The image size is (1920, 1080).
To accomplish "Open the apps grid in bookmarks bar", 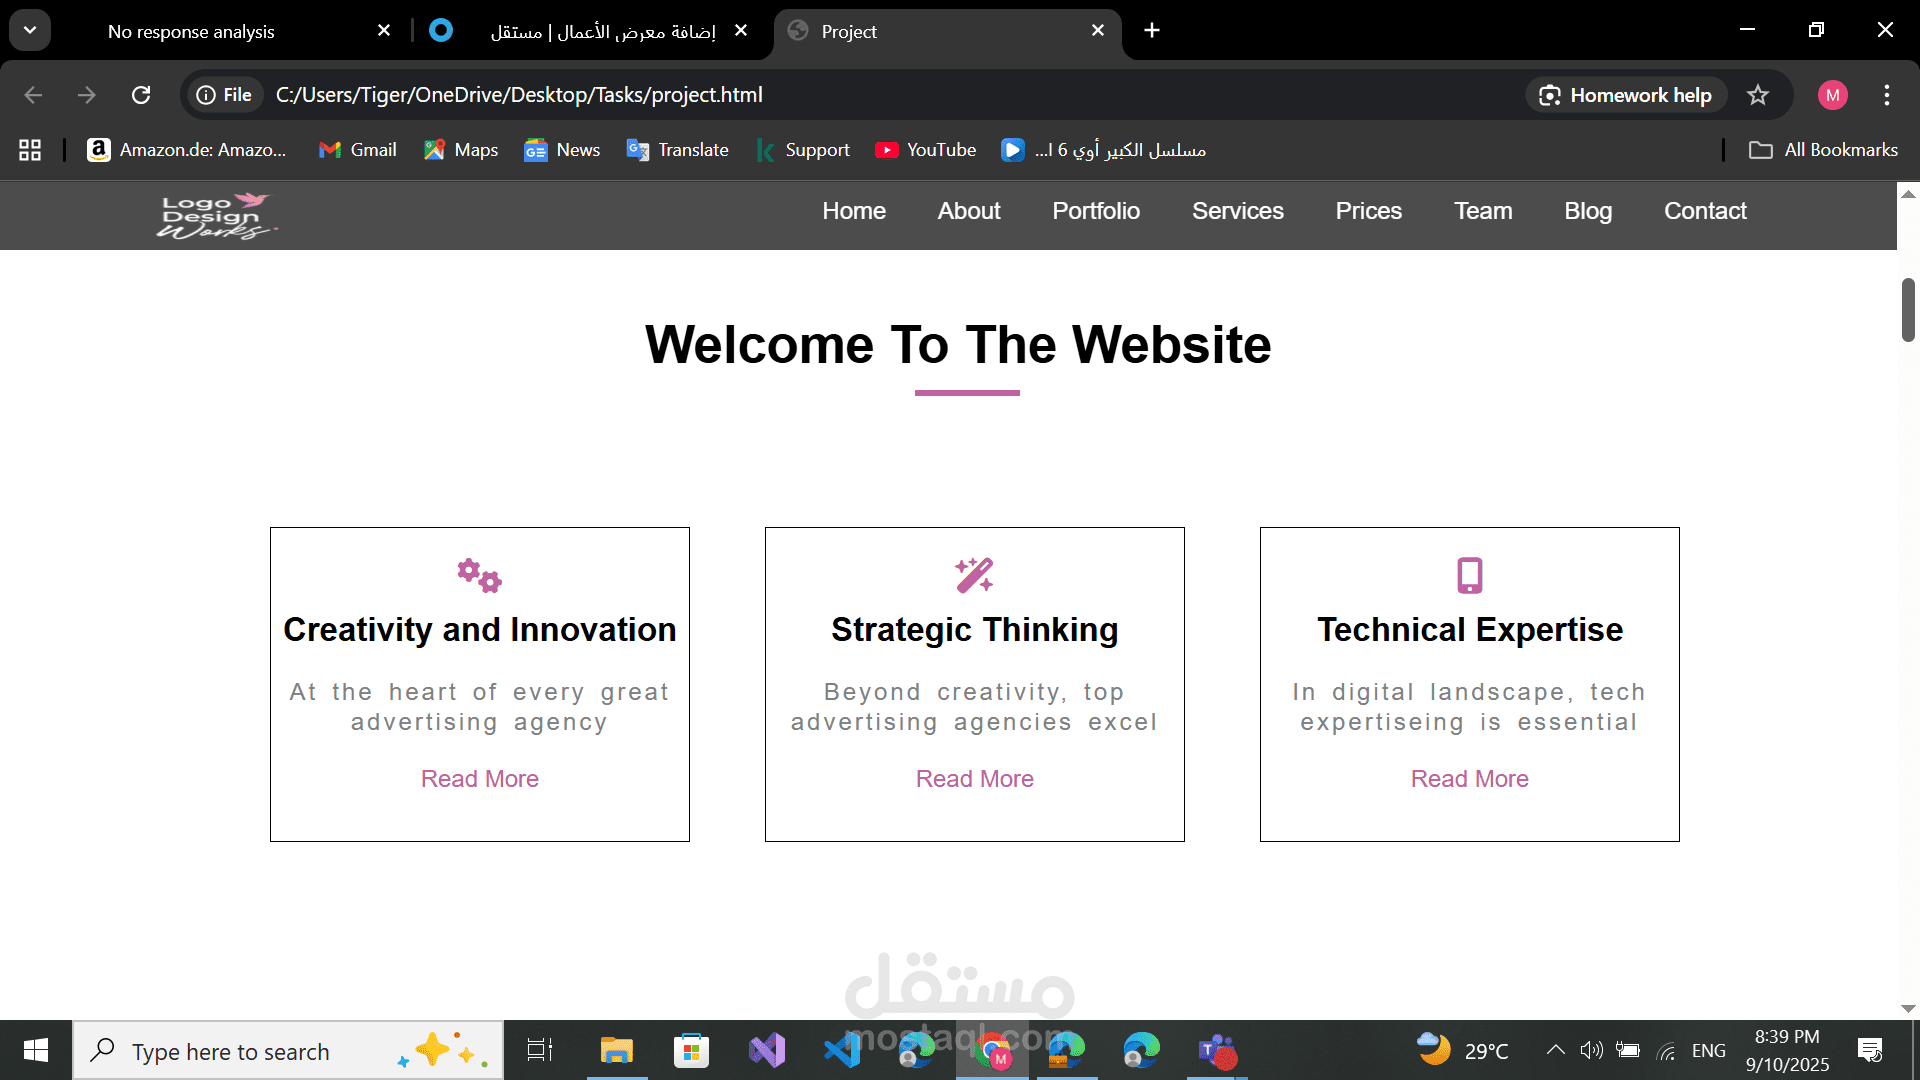I will 30,150.
